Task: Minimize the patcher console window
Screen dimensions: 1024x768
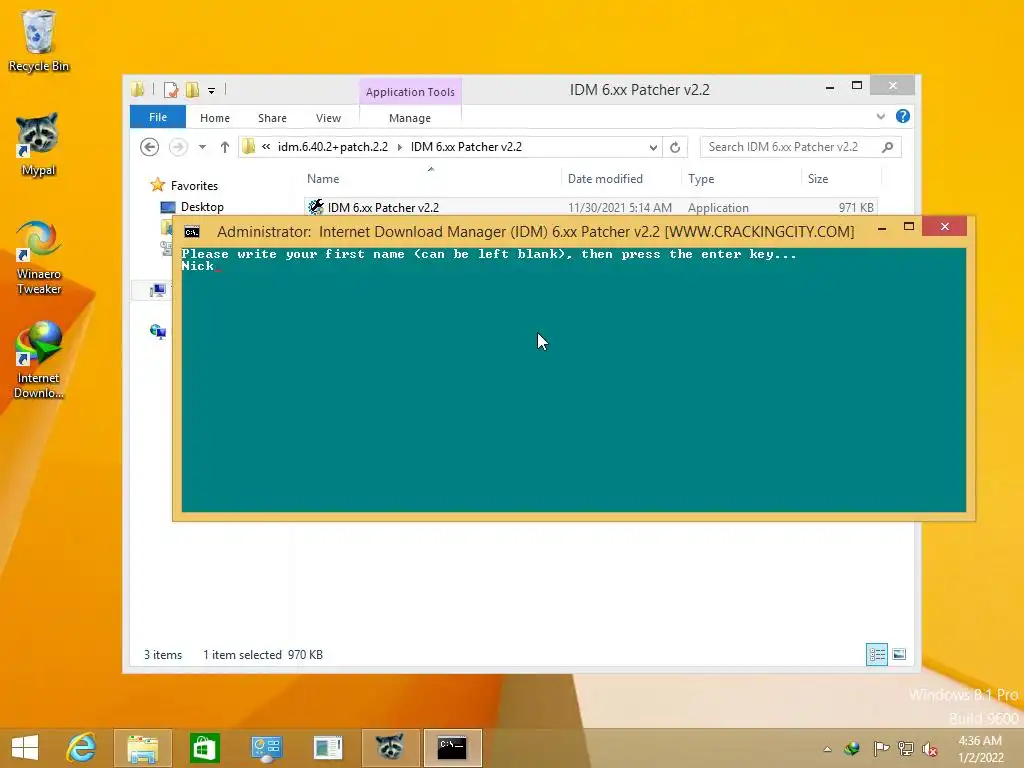Action: tap(882, 227)
